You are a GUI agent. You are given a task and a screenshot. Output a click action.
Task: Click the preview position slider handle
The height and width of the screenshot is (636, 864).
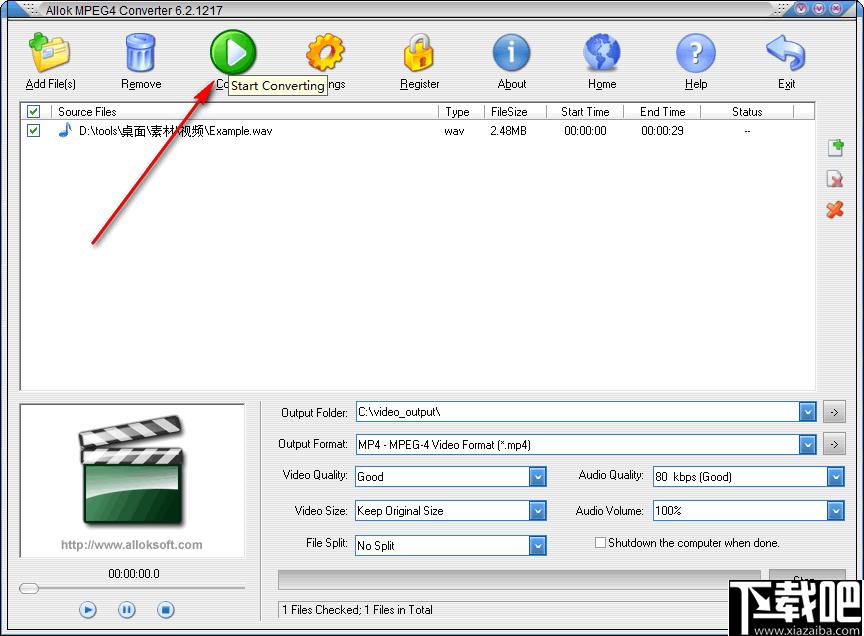tap(29, 588)
